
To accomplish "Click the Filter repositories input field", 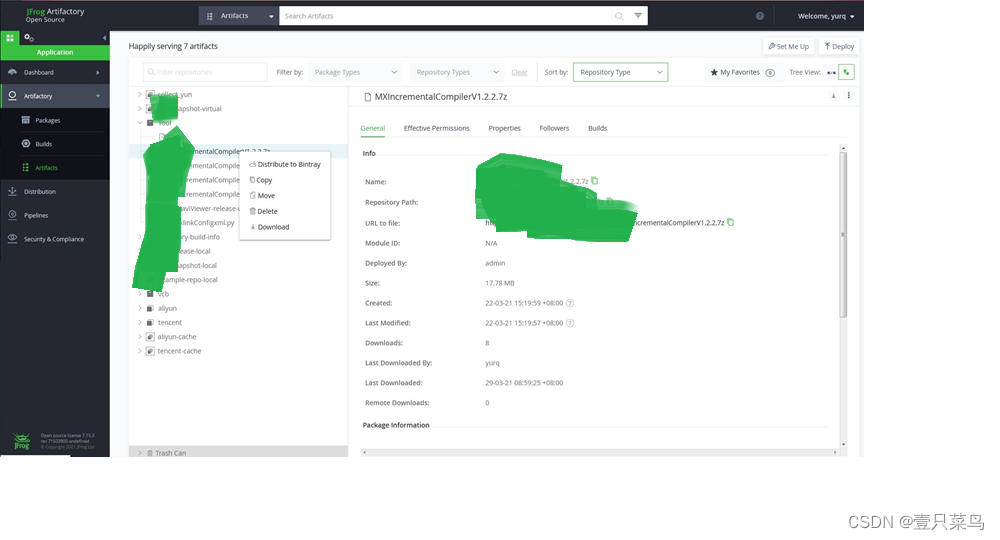I will click(x=205, y=72).
